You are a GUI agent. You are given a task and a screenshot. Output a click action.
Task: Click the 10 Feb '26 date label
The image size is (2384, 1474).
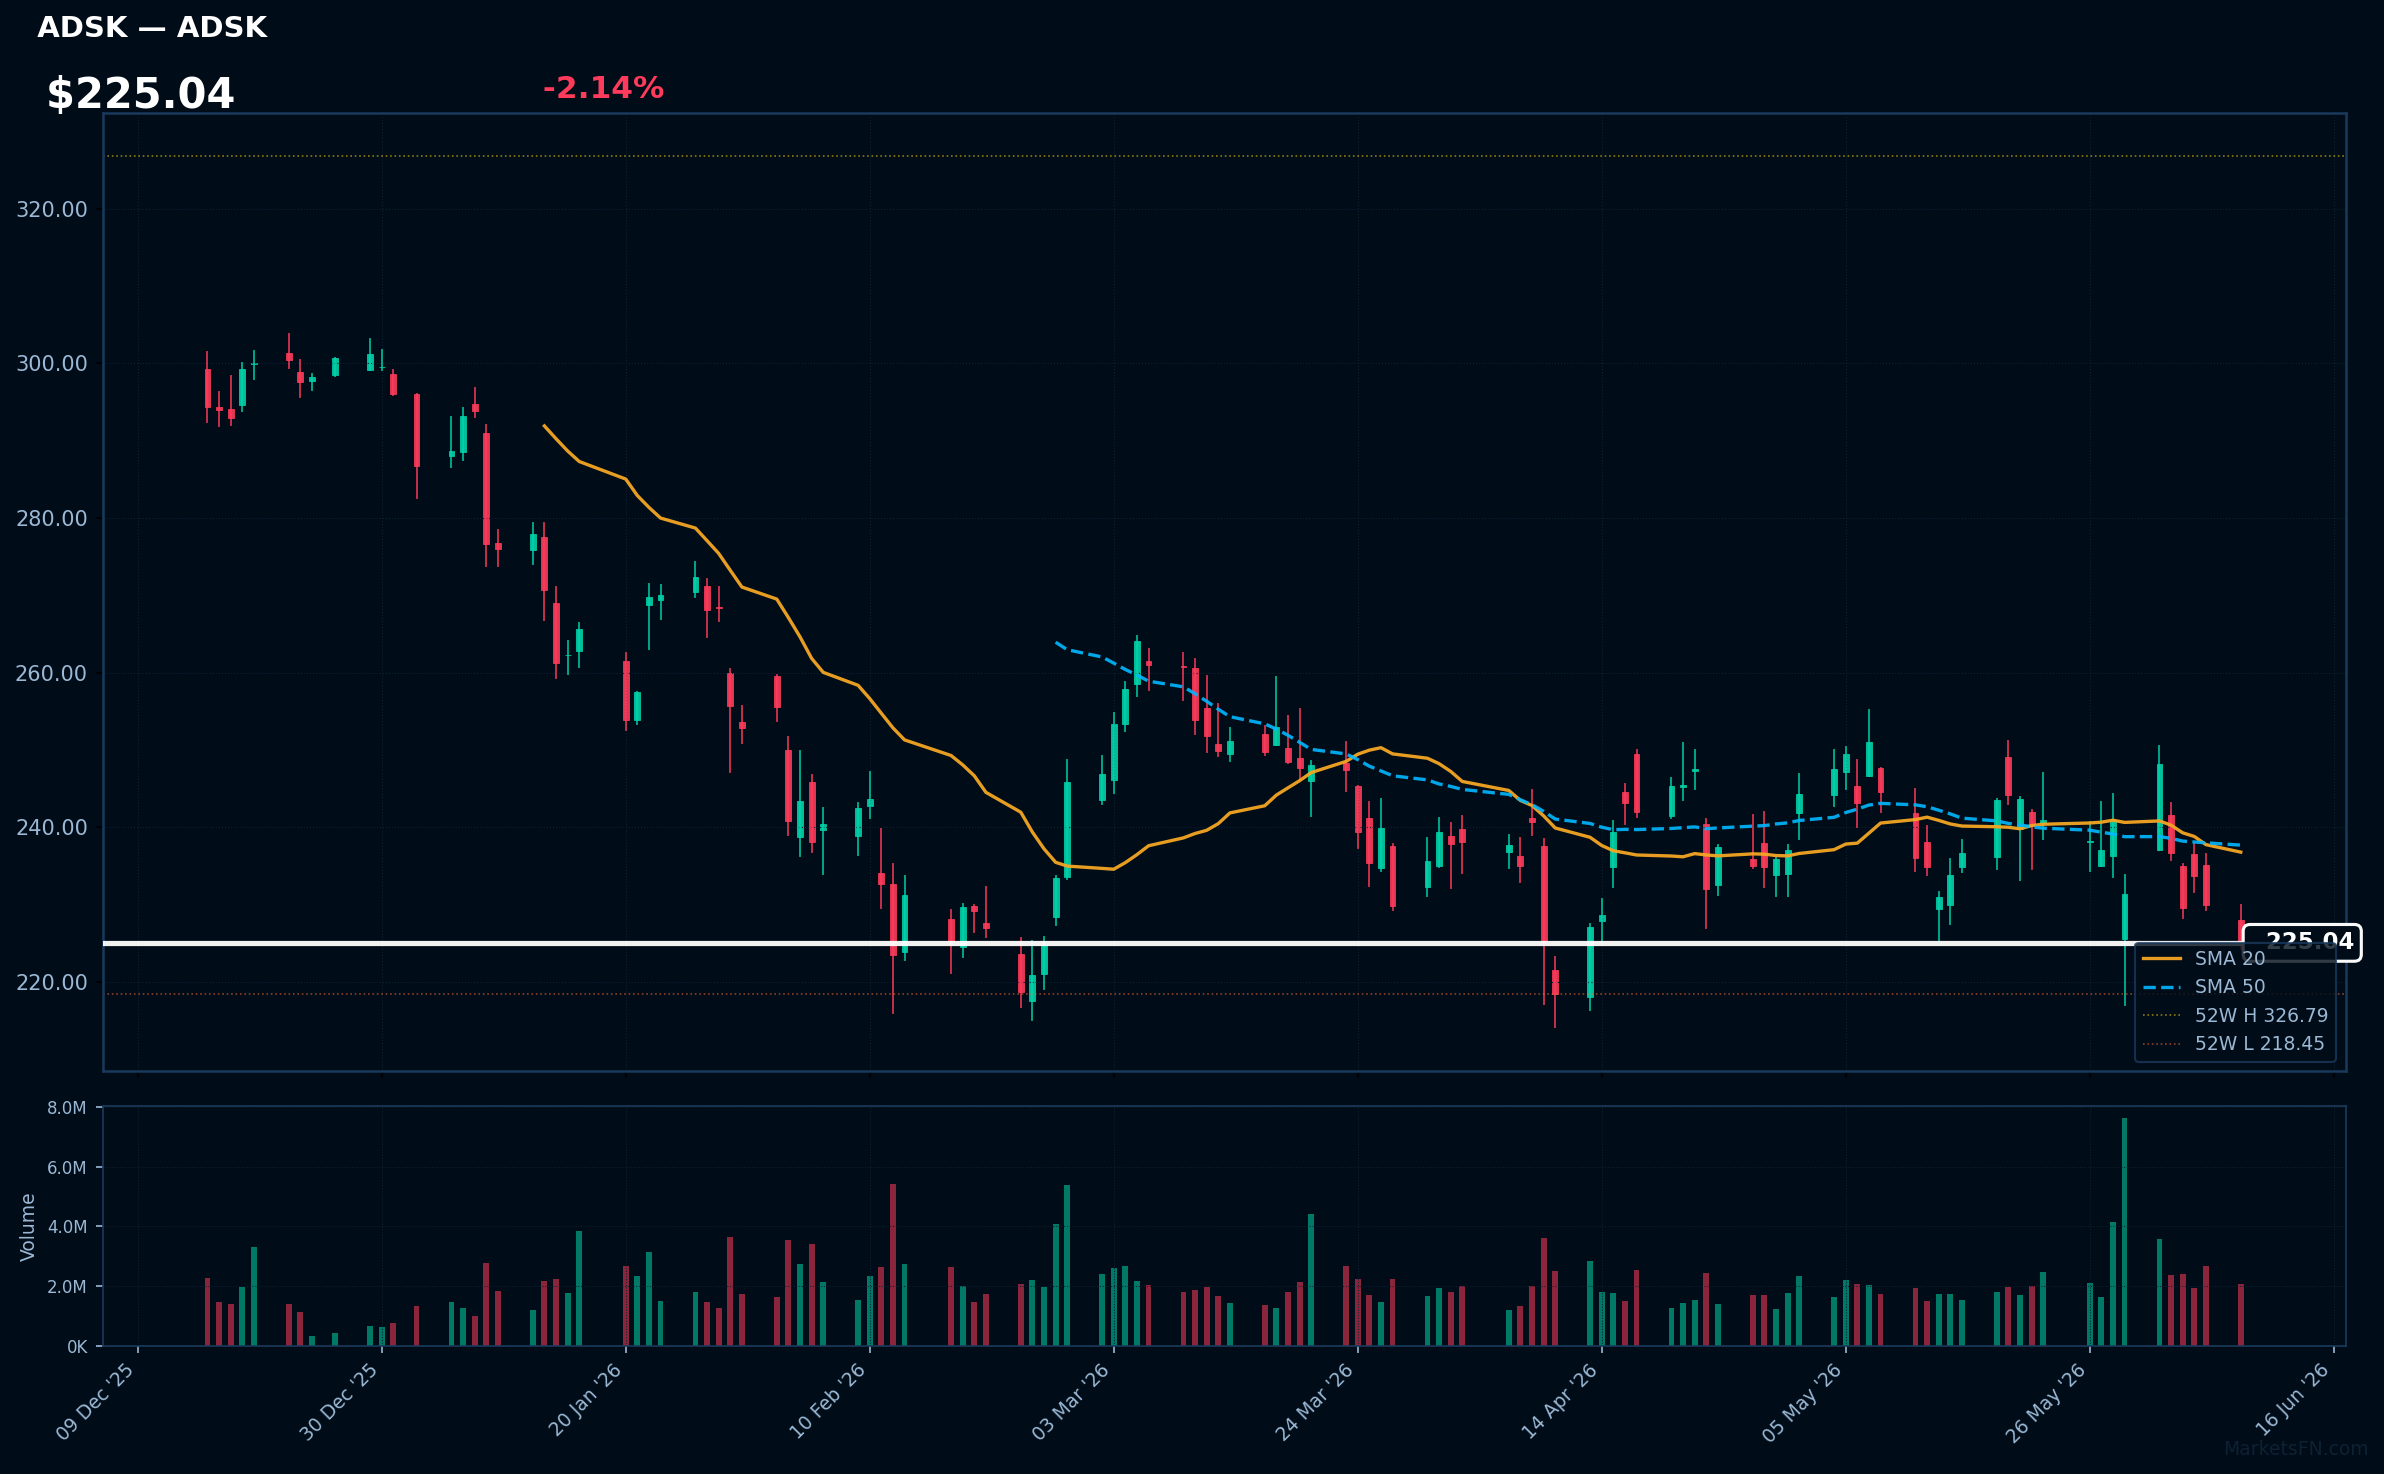[x=828, y=1401]
